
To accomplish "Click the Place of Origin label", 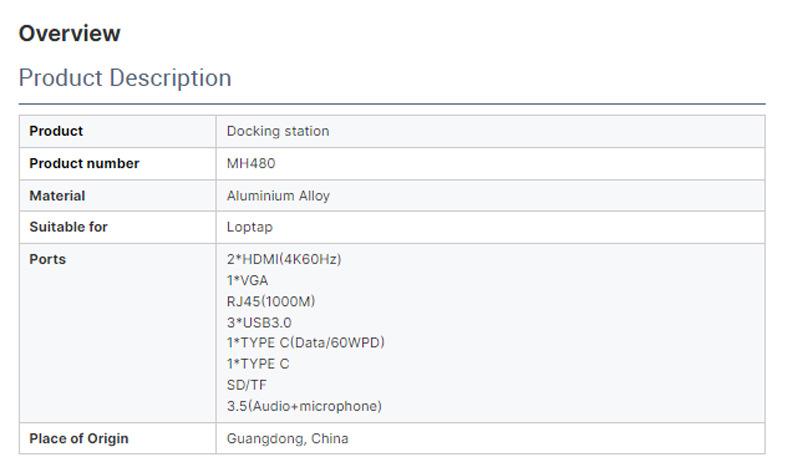I will (79, 438).
